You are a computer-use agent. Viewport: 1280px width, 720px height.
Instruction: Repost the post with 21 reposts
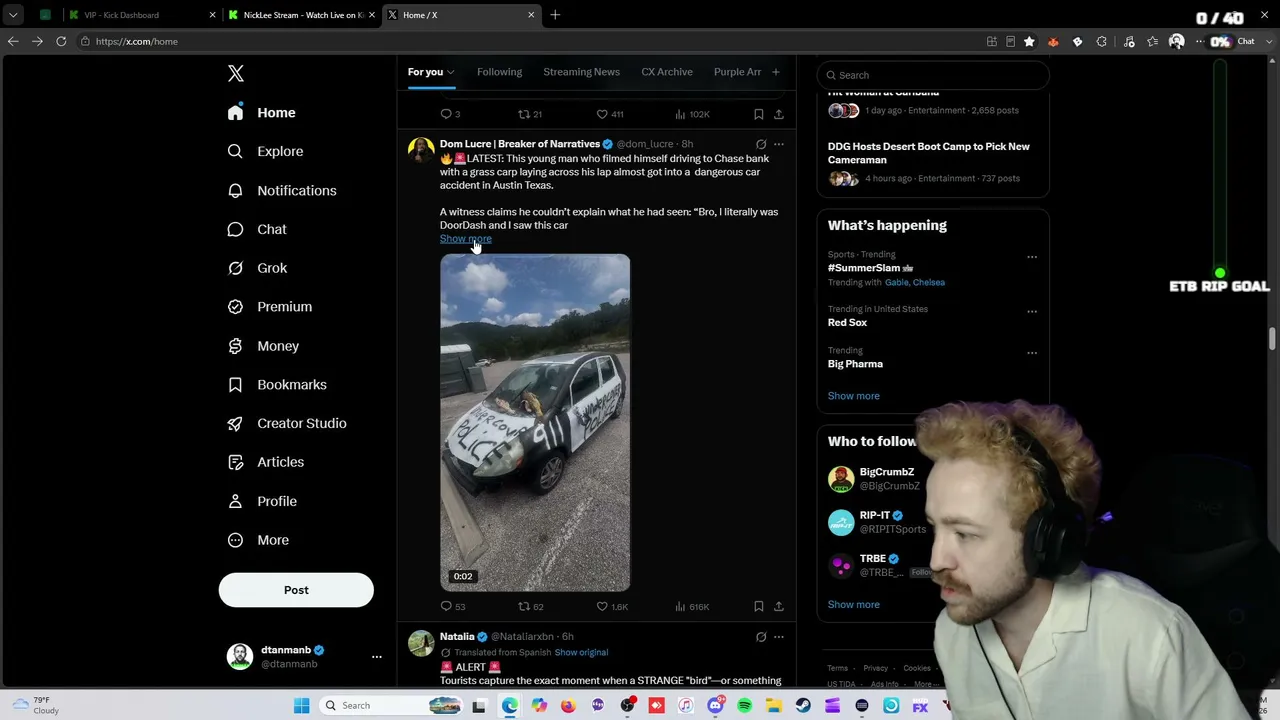pyautogui.click(x=530, y=114)
